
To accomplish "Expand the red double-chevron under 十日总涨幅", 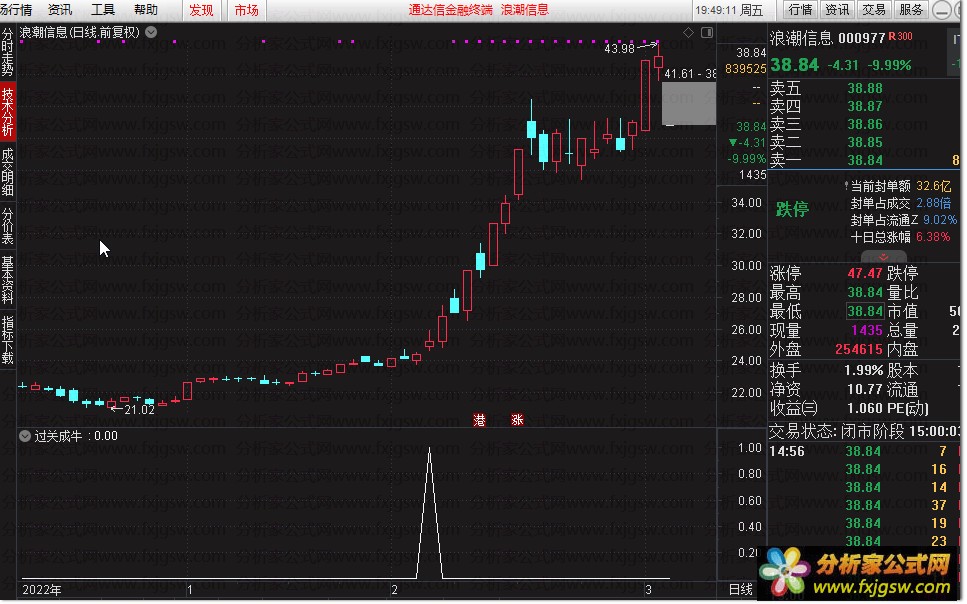I will coord(884,257).
